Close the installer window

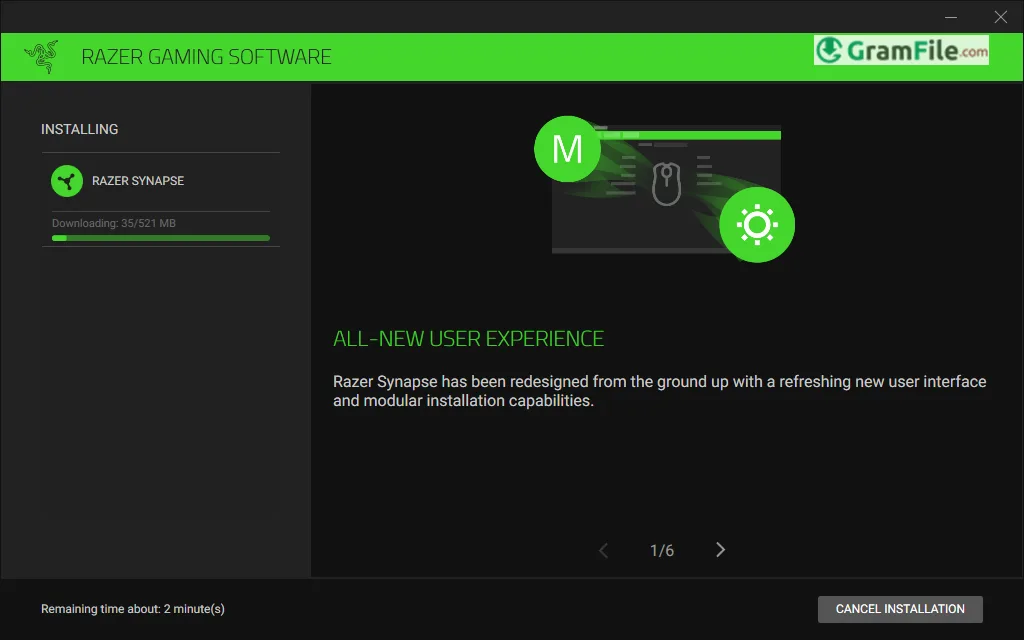(x=1000, y=17)
